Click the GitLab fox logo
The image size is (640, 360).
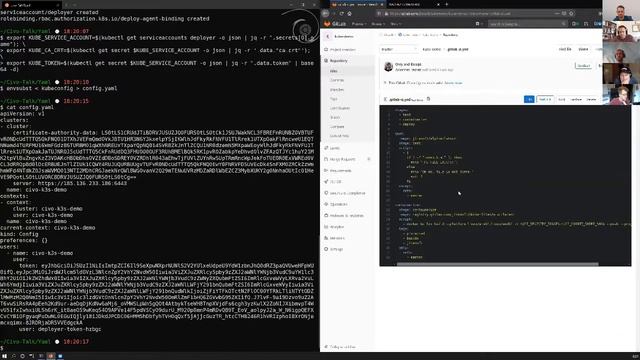click(327, 24)
